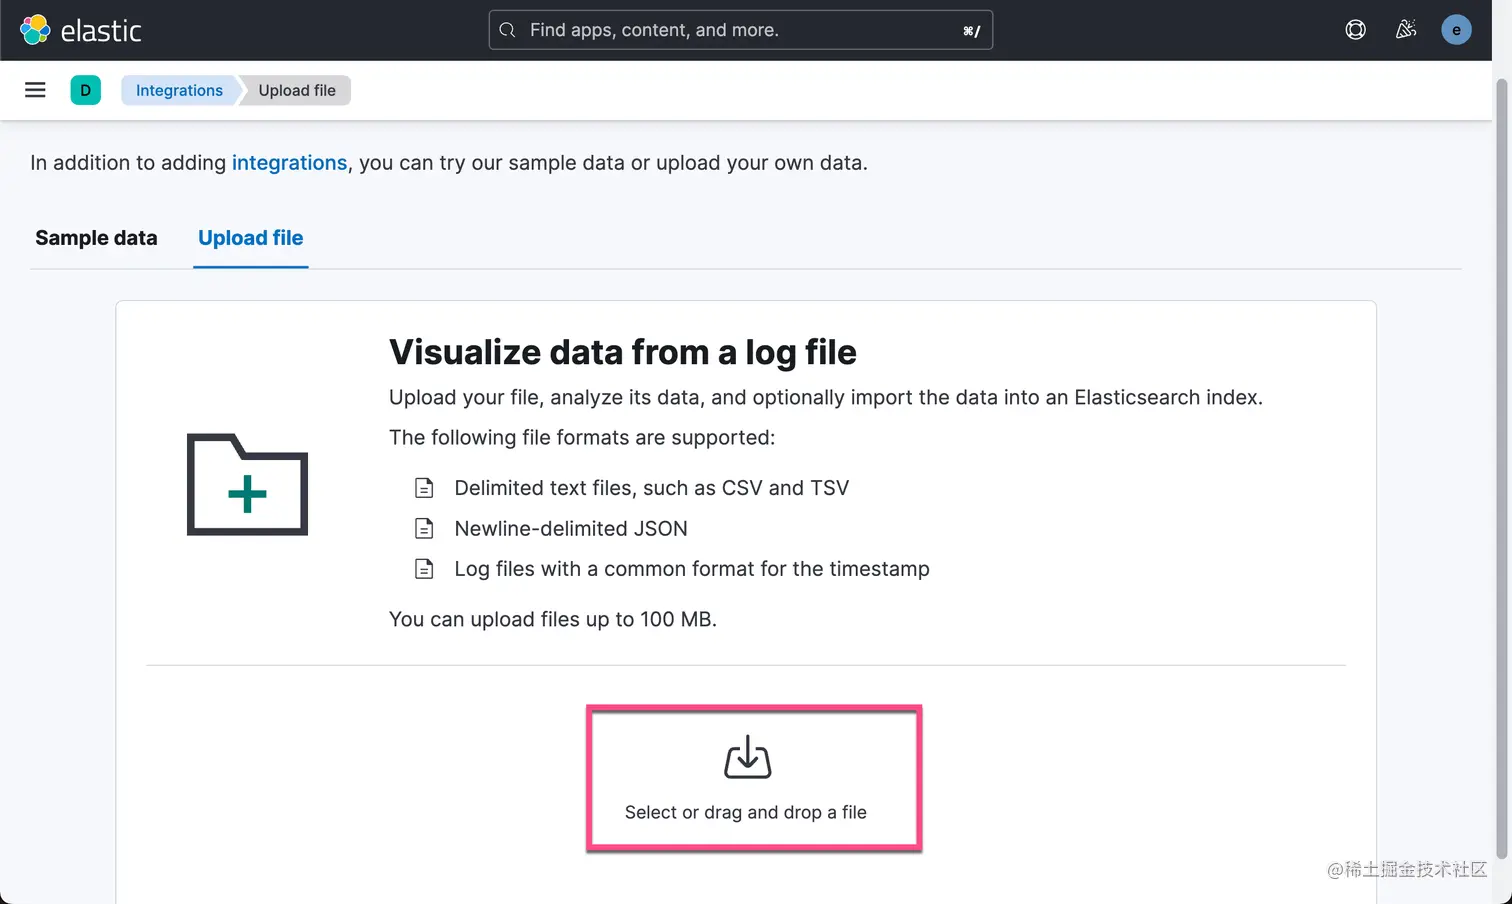Click the upload tray icon
Image resolution: width=1512 pixels, height=904 pixels.
pos(747,757)
